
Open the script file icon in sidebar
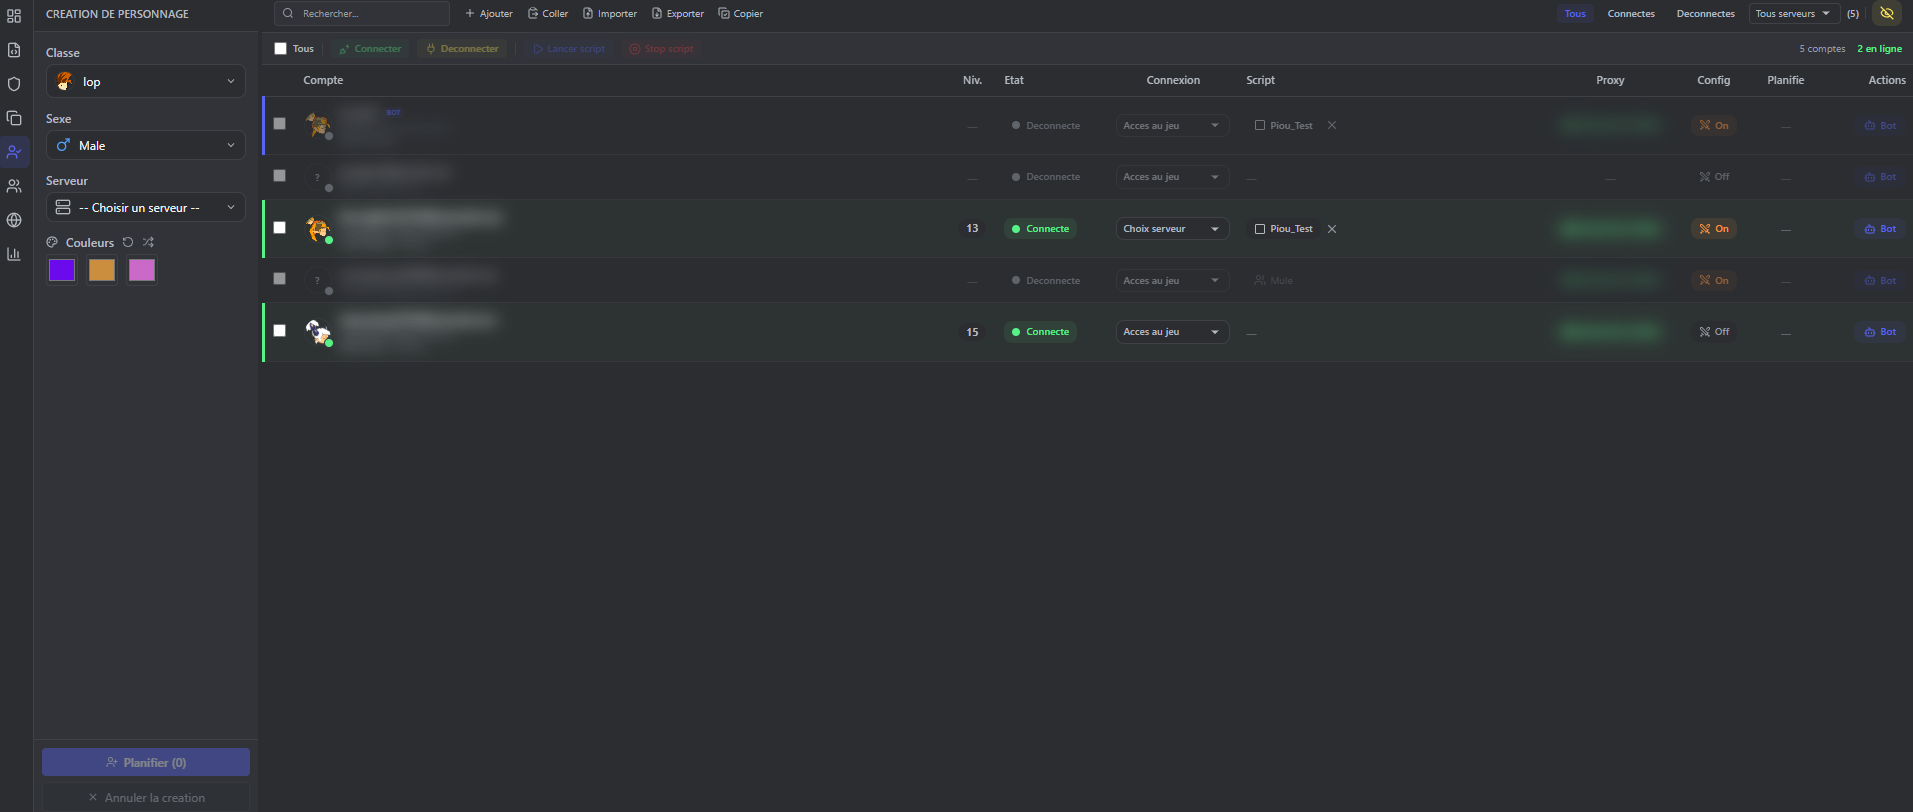(x=14, y=50)
